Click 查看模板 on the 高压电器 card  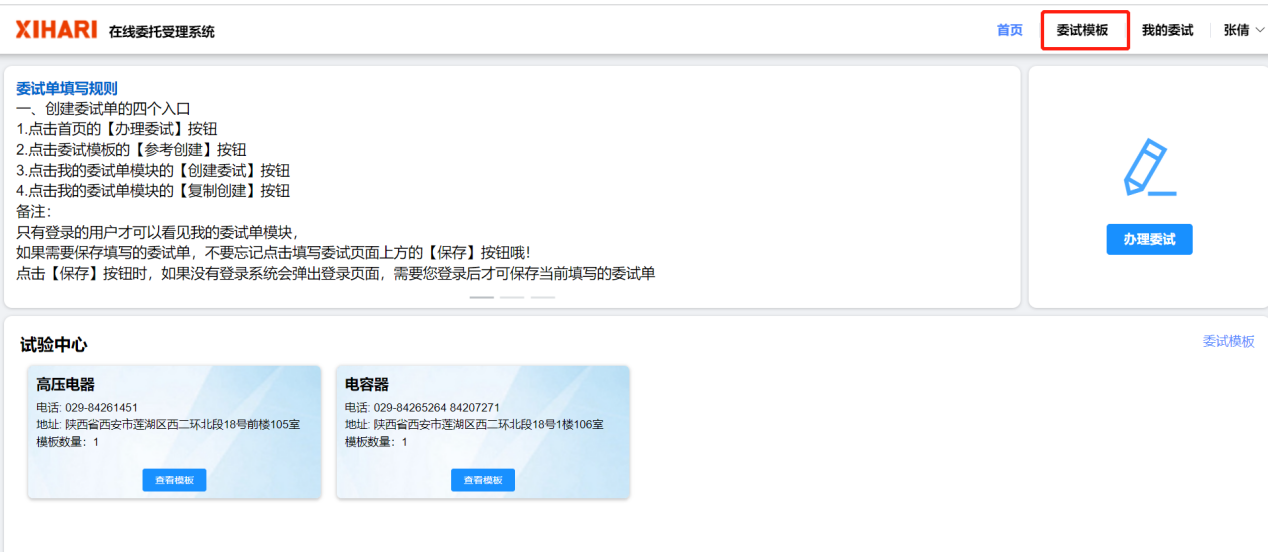[x=174, y=480]
